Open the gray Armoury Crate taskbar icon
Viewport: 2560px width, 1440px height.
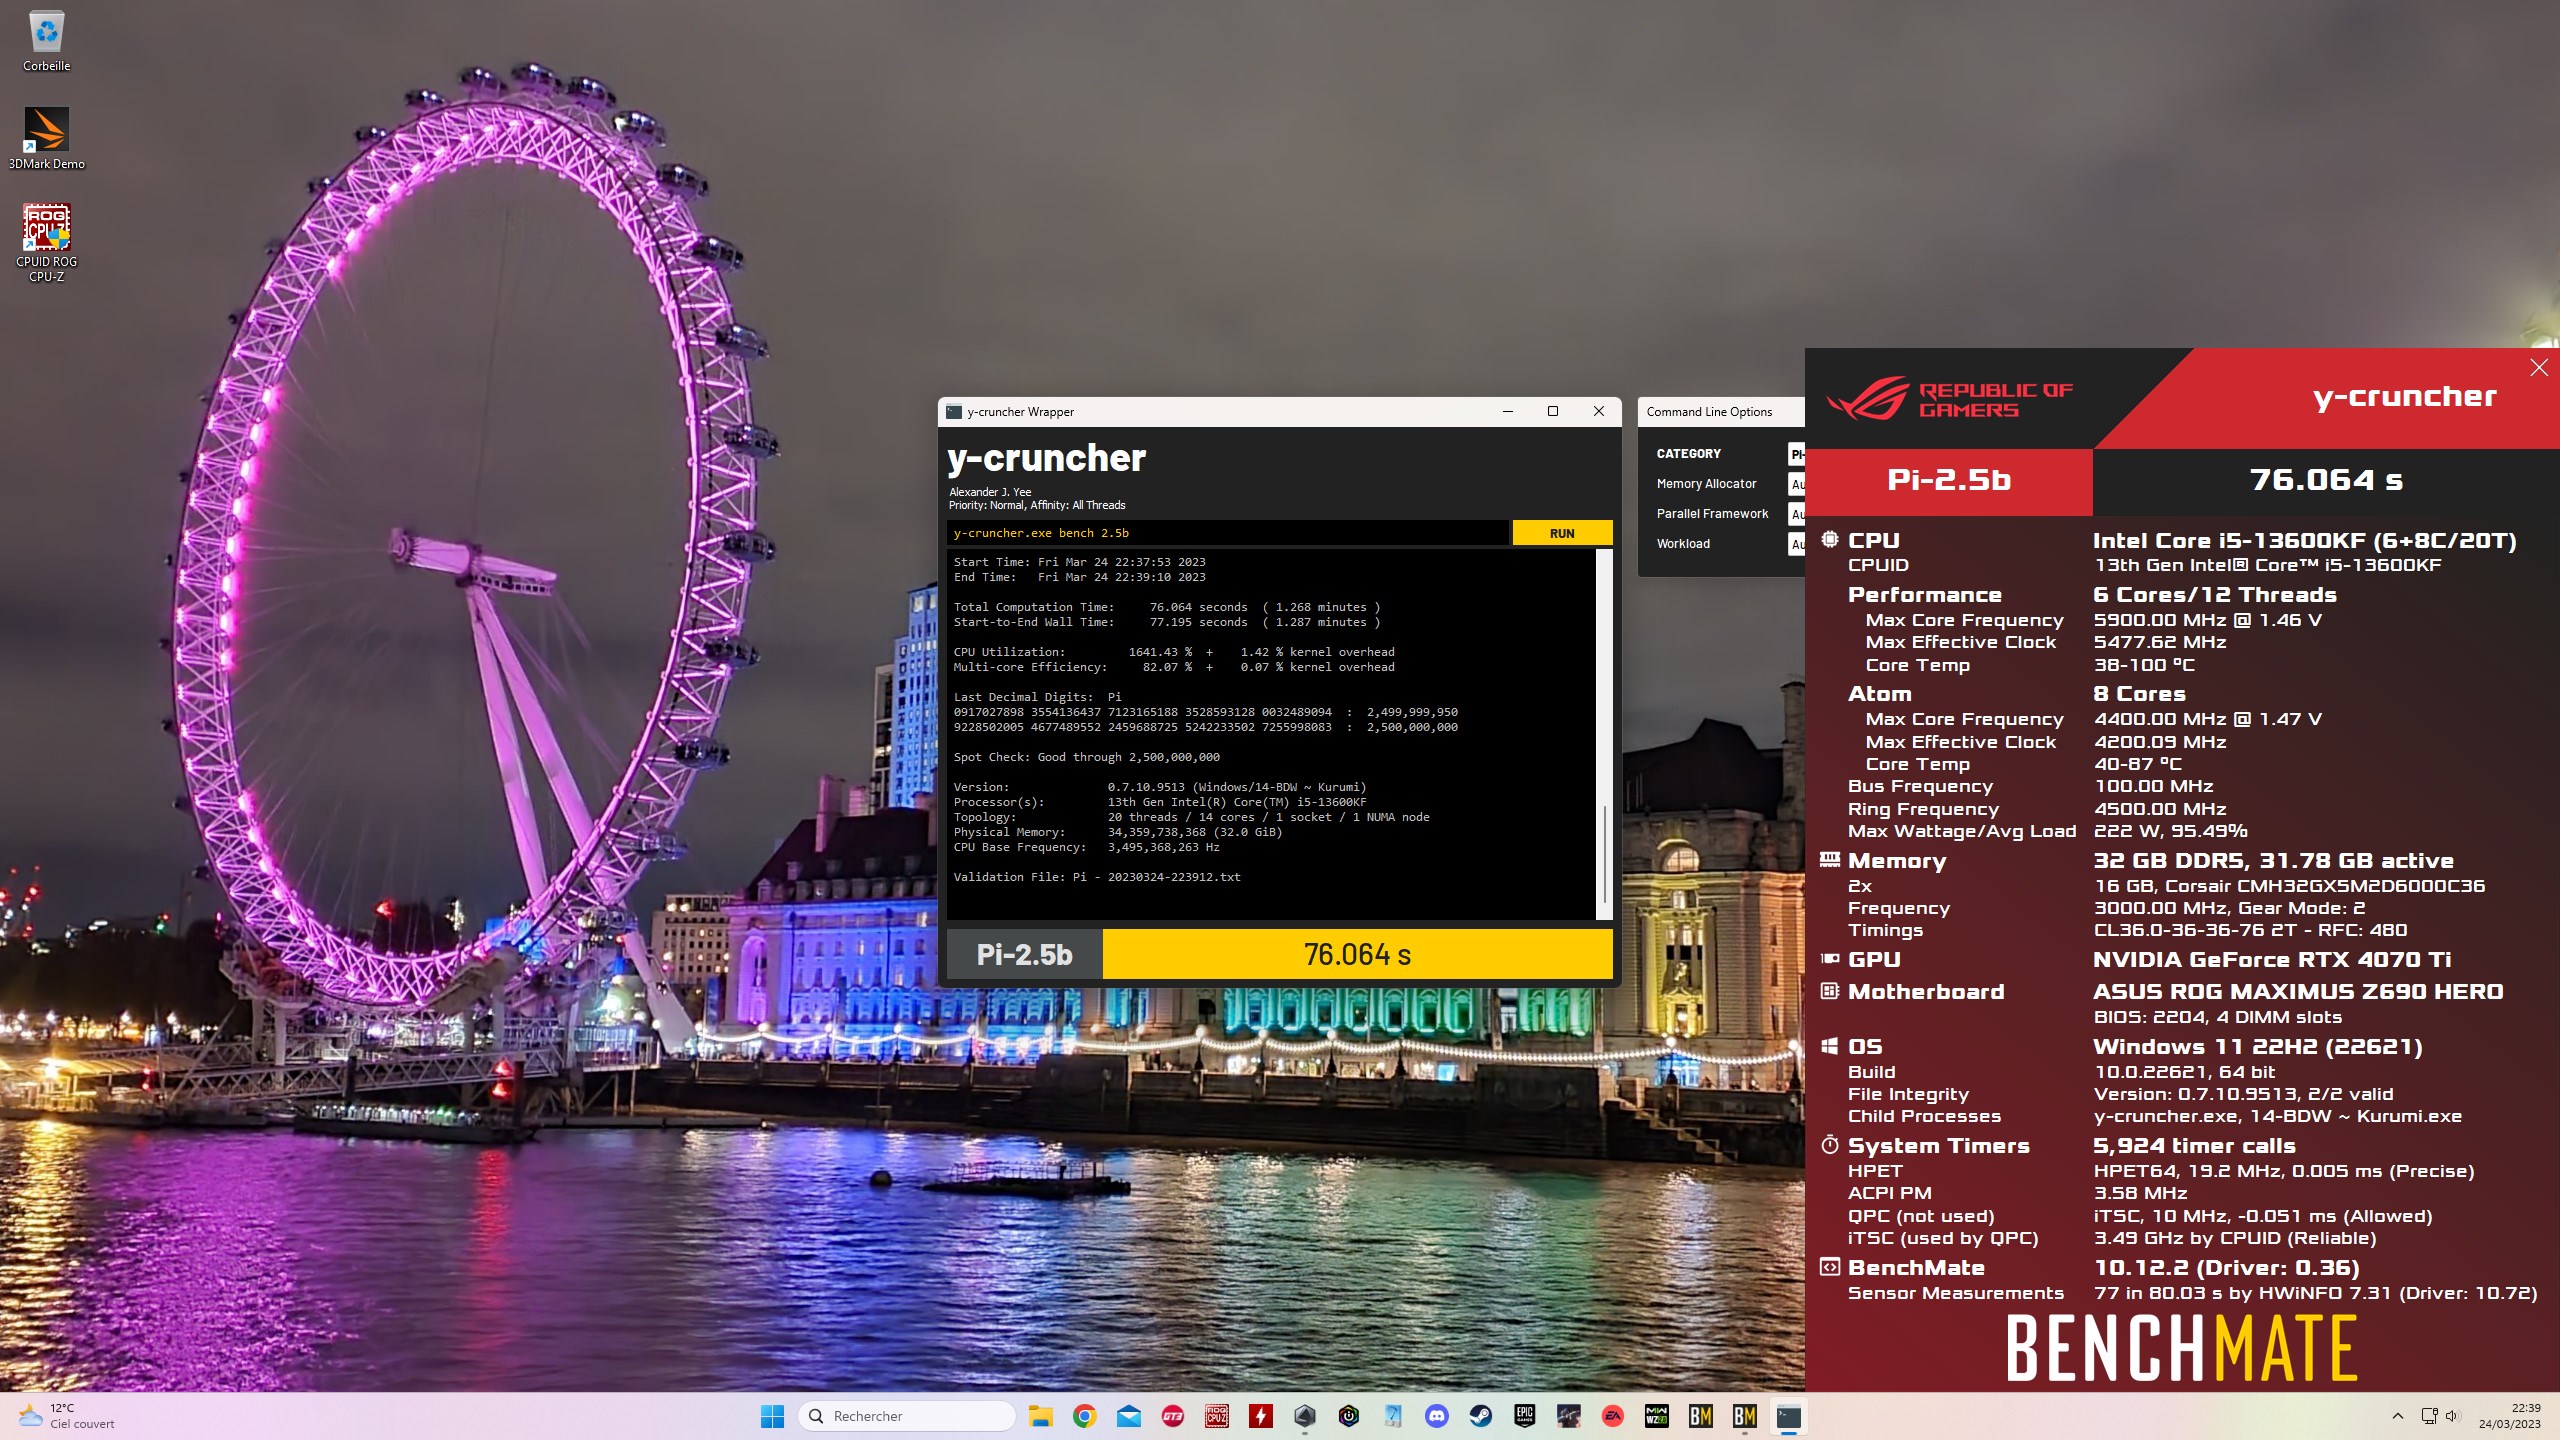(x=1304, y=1416)
